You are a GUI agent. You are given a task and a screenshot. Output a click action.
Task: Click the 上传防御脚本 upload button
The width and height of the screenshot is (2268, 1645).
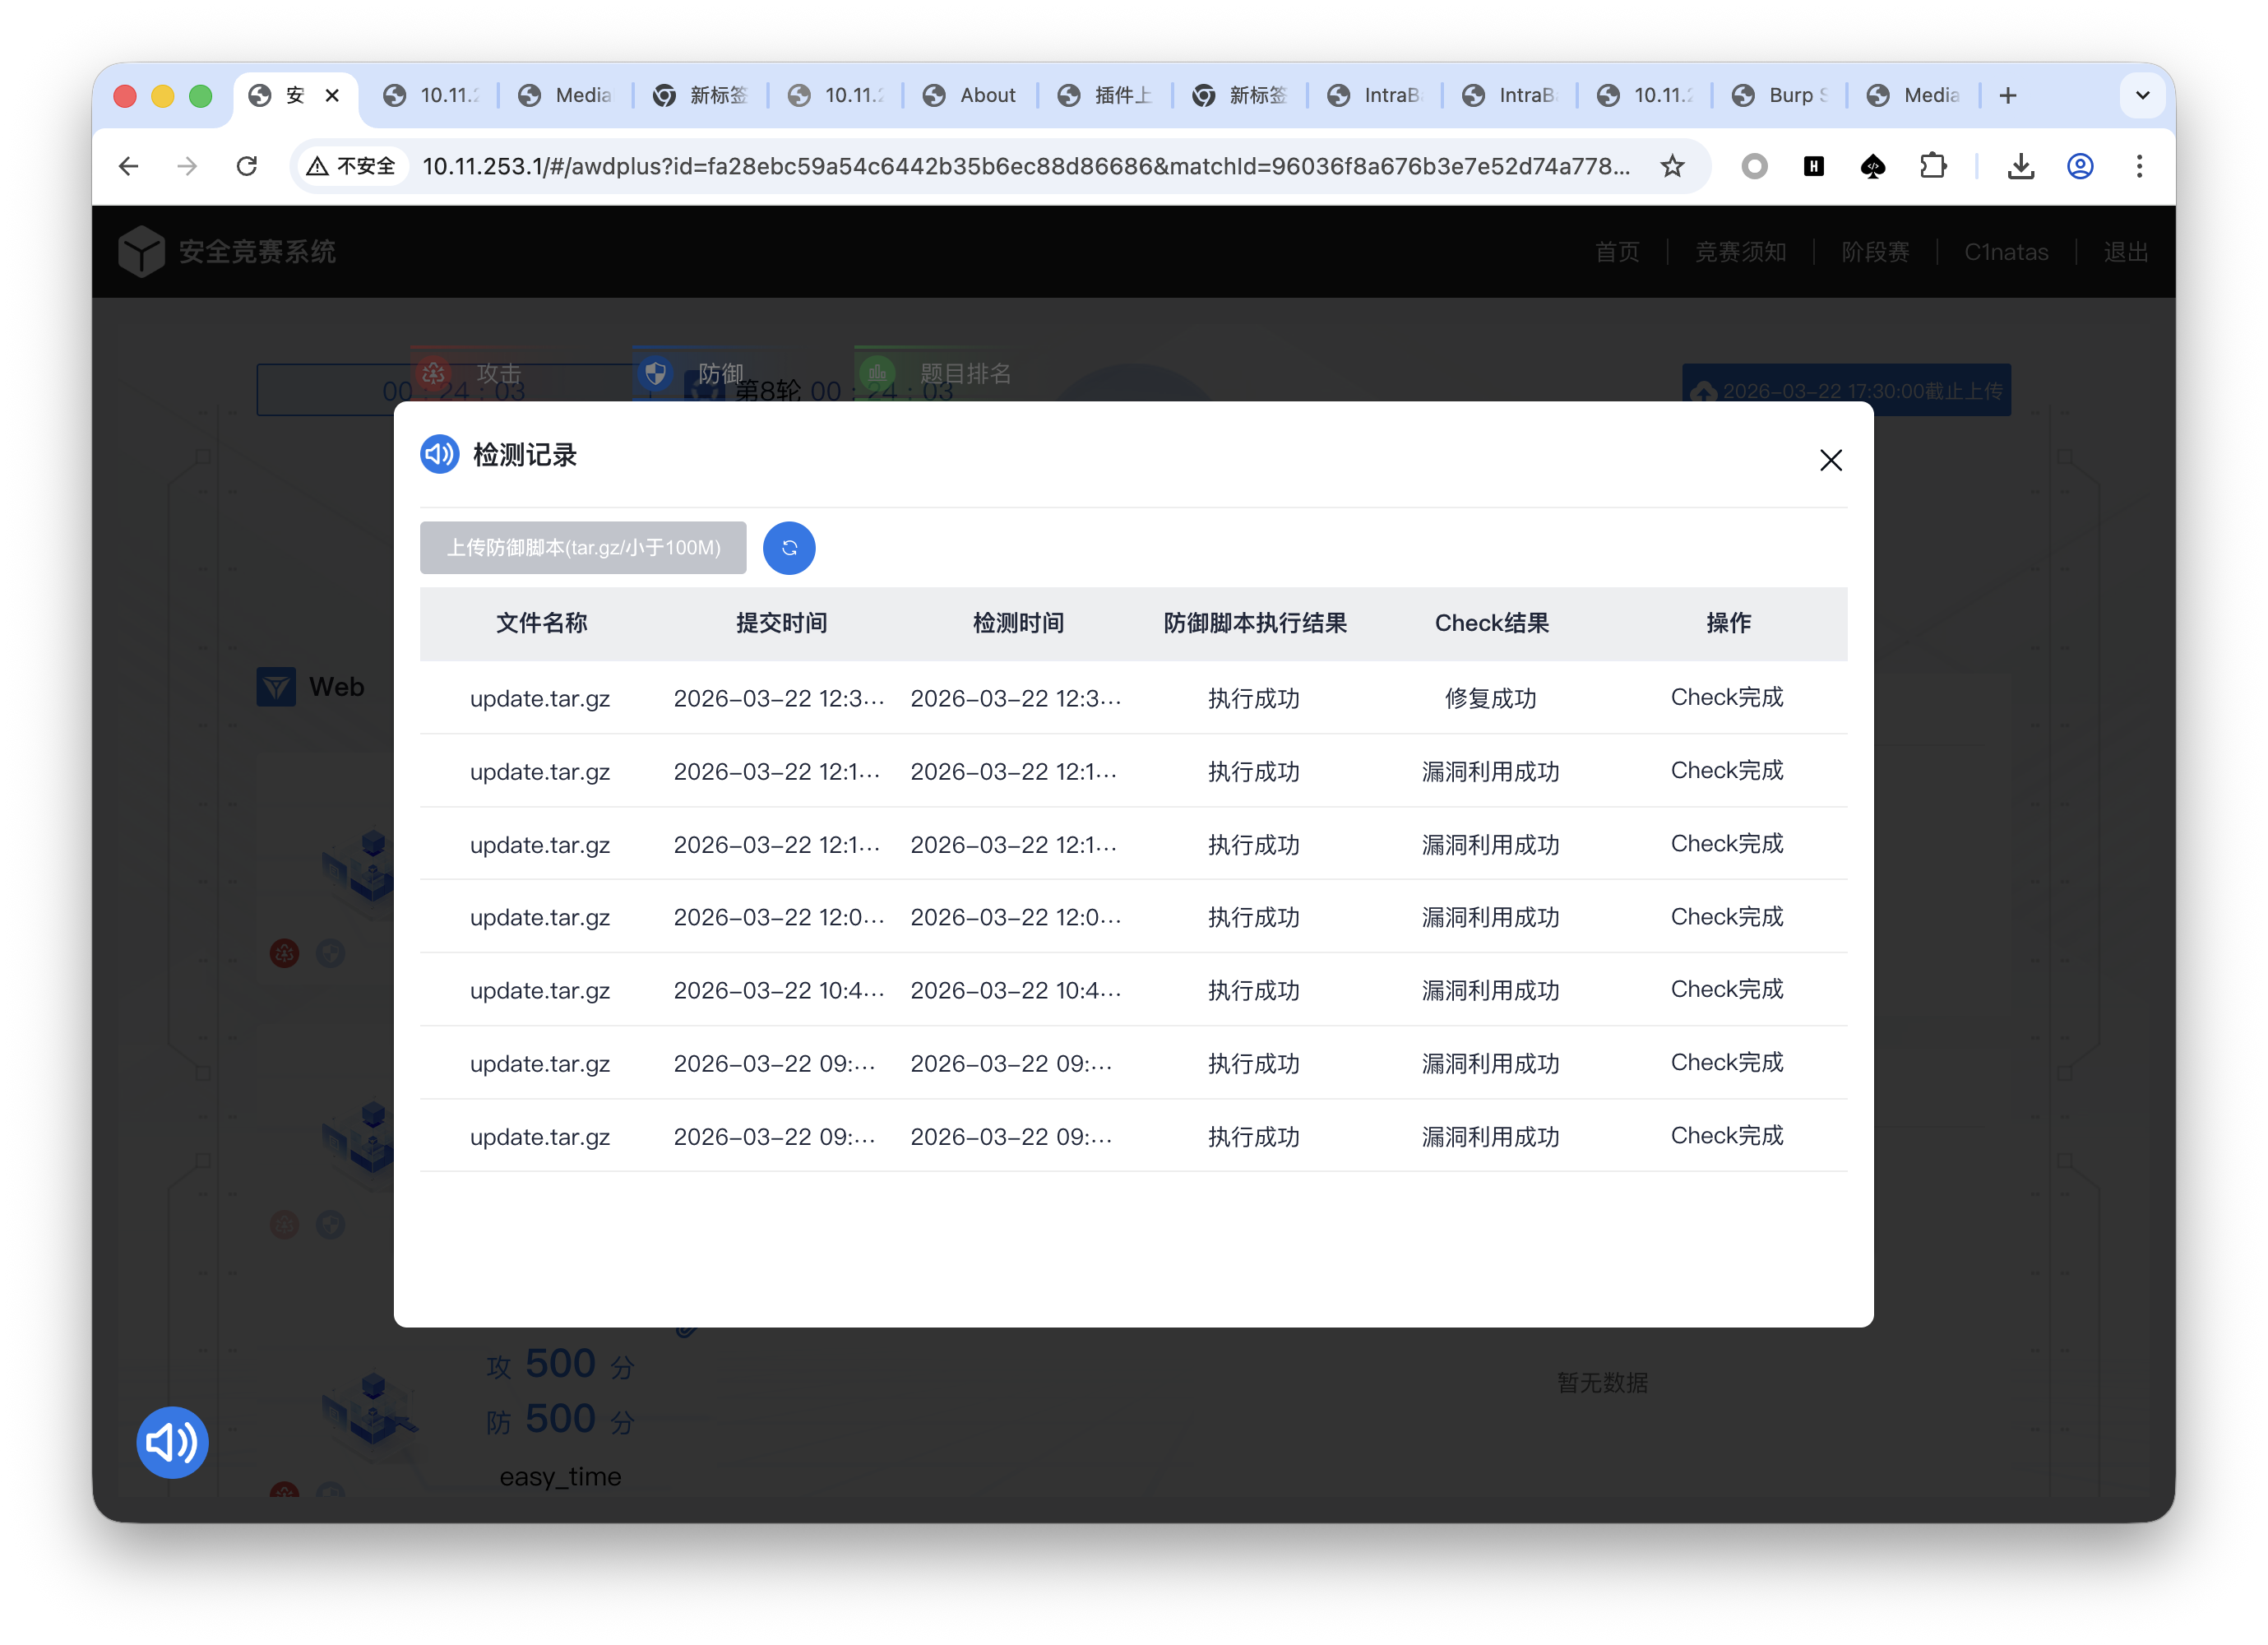(583, 548)
